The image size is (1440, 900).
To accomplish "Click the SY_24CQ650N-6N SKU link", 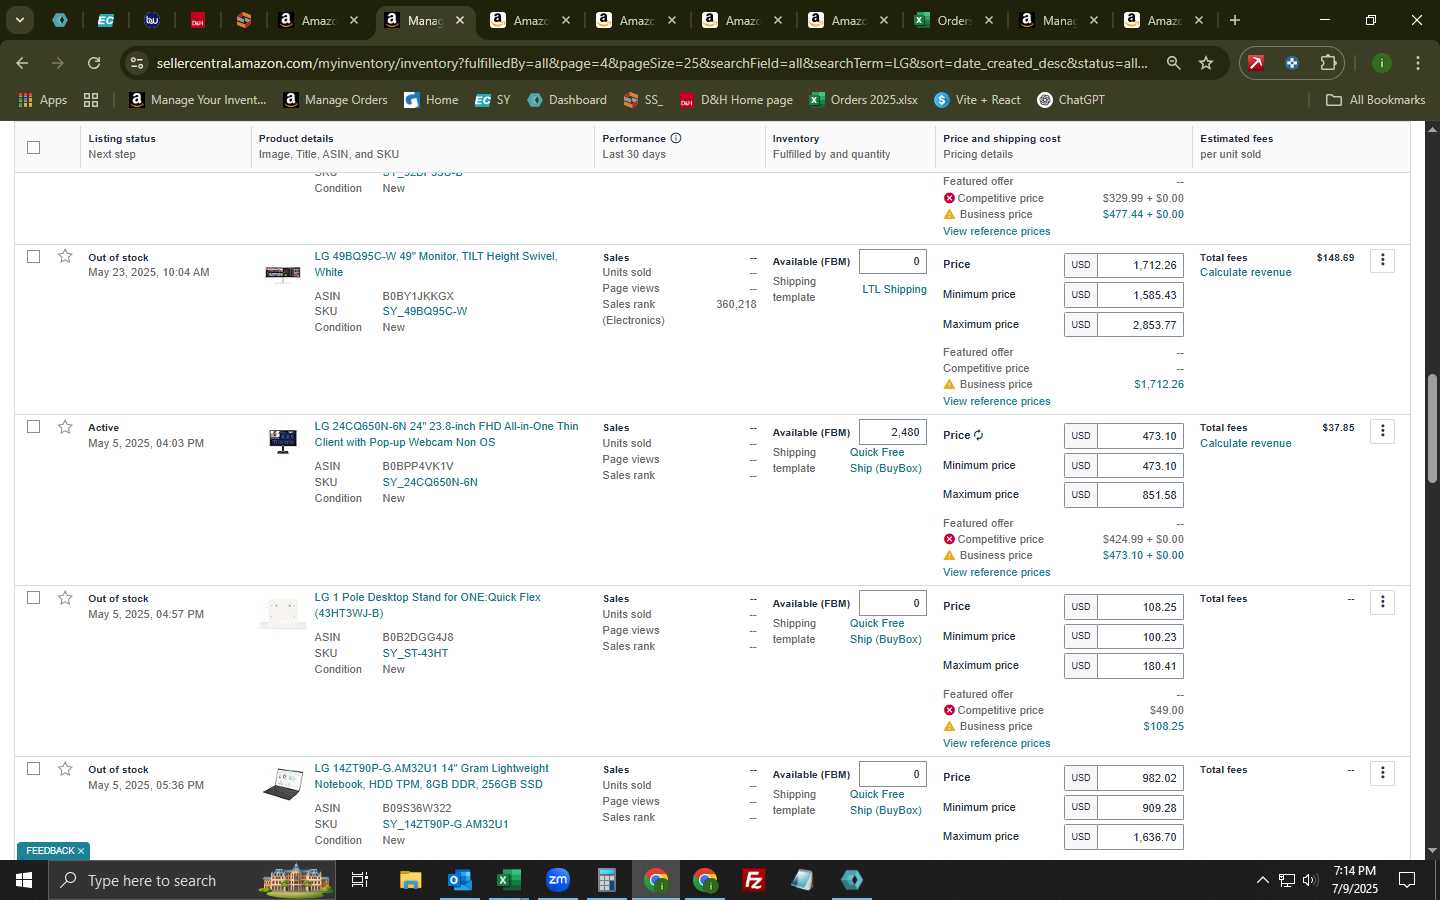I will pos(430,482).
